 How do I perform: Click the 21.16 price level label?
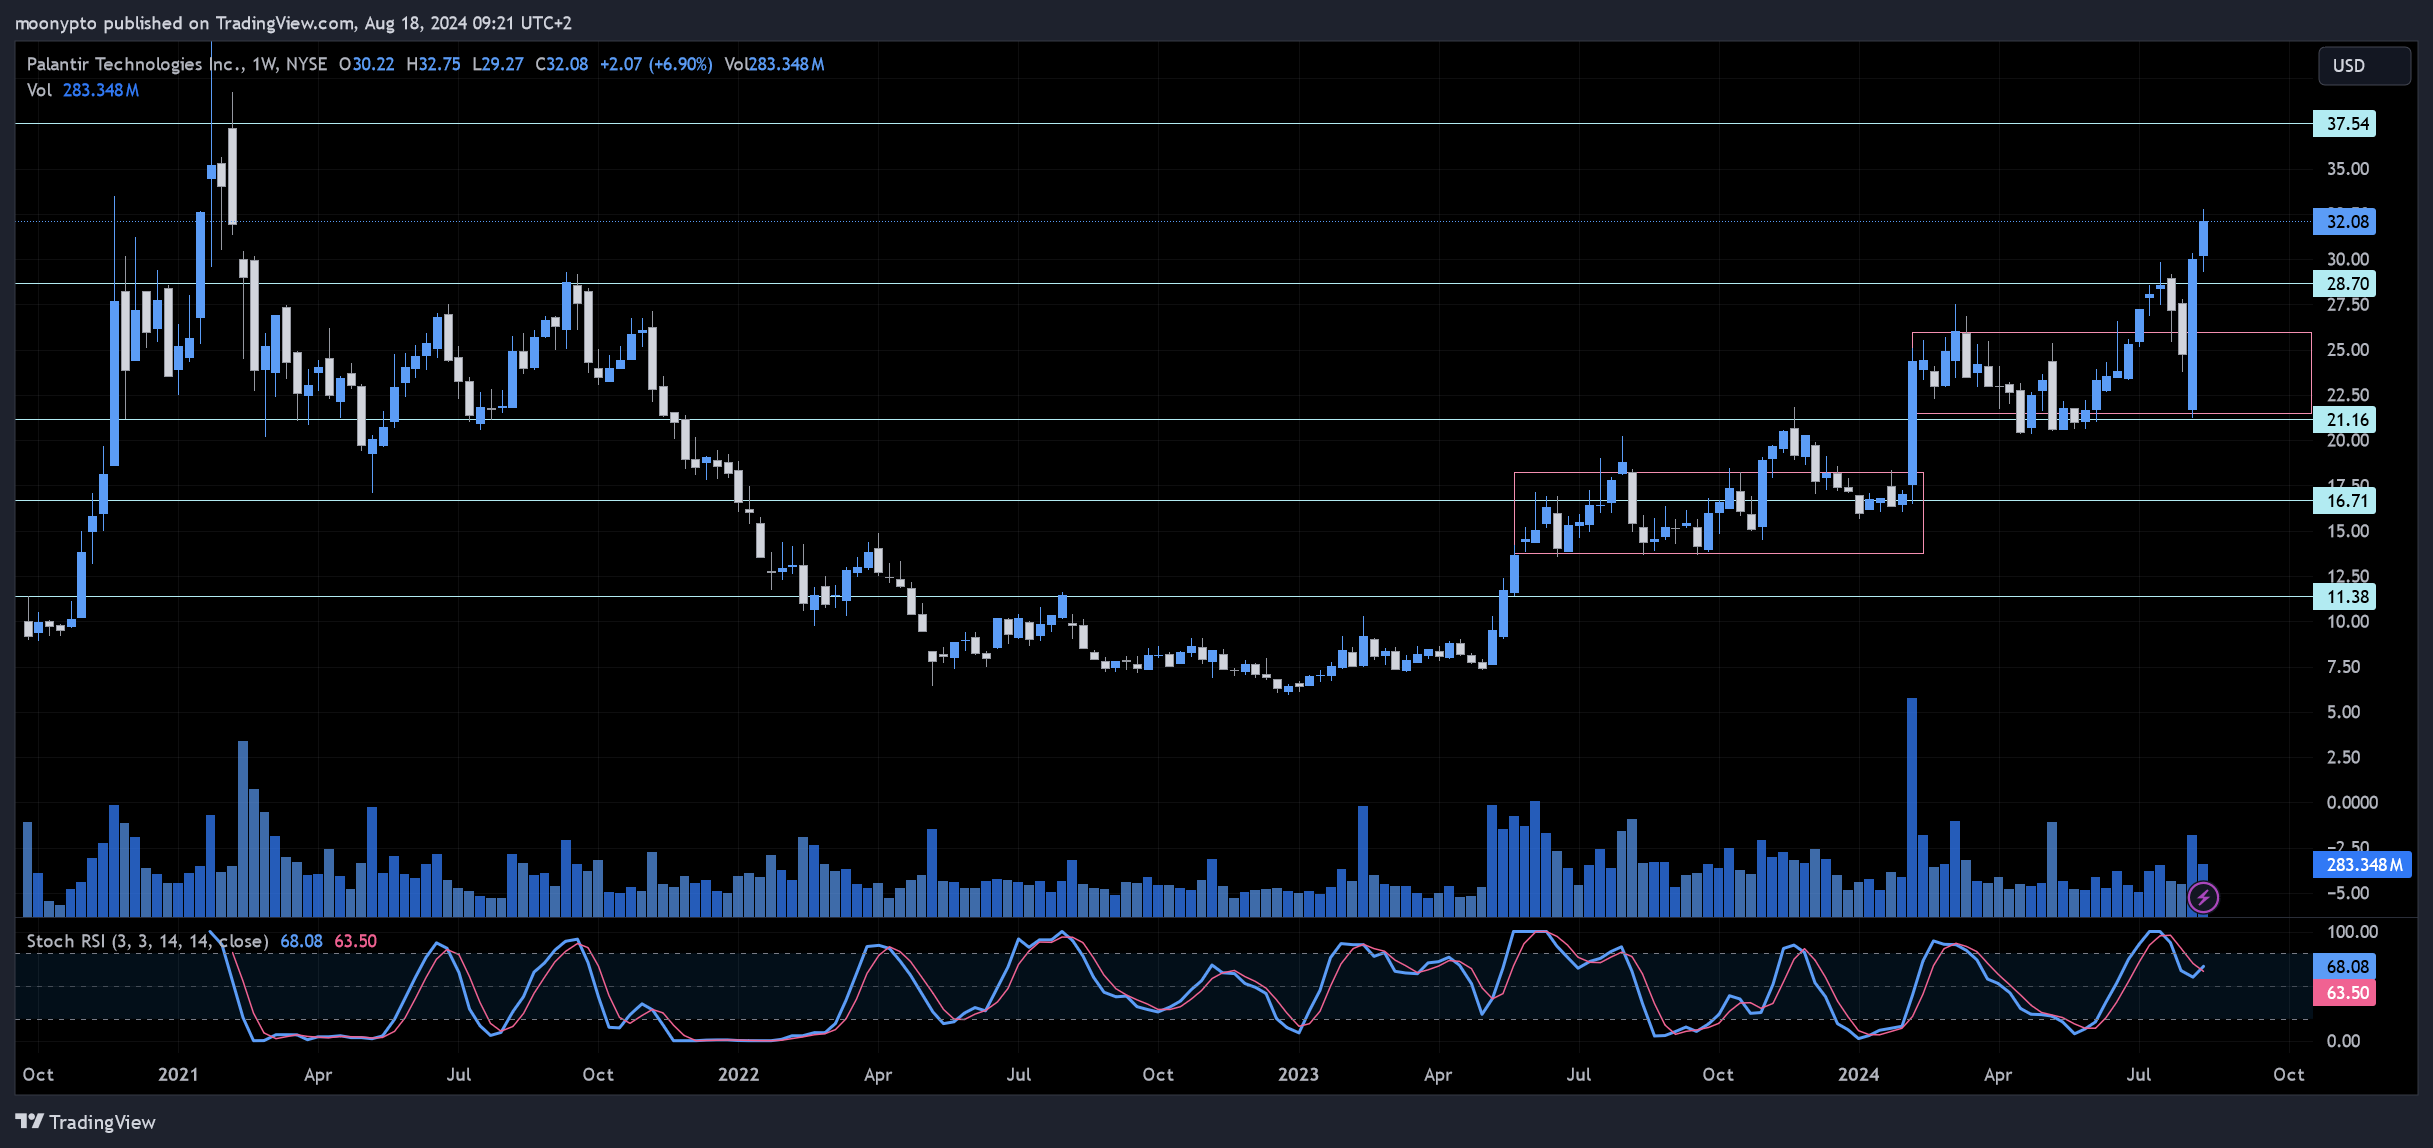click(2345, 420)
